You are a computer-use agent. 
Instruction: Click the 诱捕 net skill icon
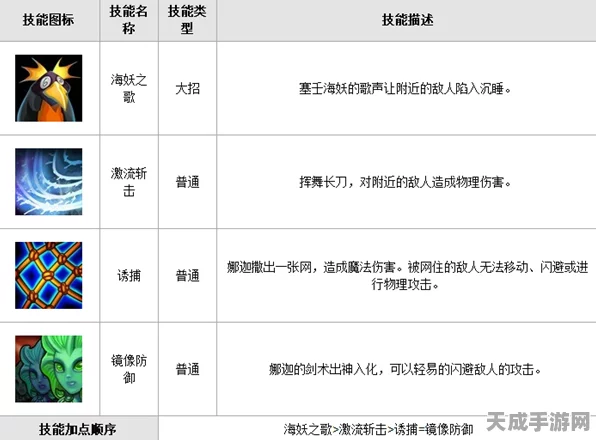click(49, 275)
